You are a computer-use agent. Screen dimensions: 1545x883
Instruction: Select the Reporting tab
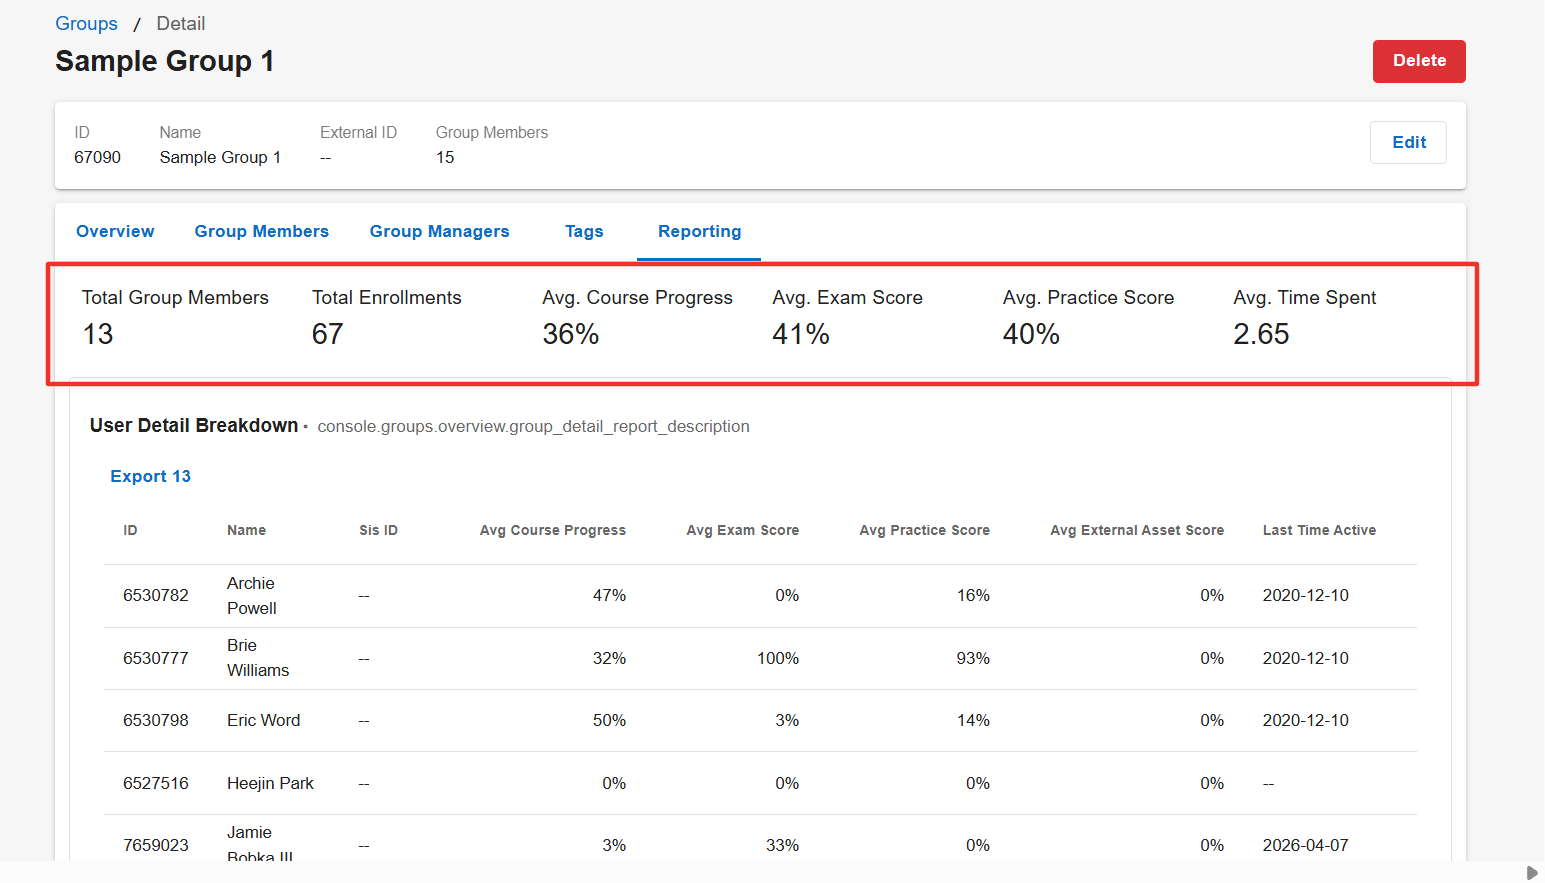tap(699, 231)
